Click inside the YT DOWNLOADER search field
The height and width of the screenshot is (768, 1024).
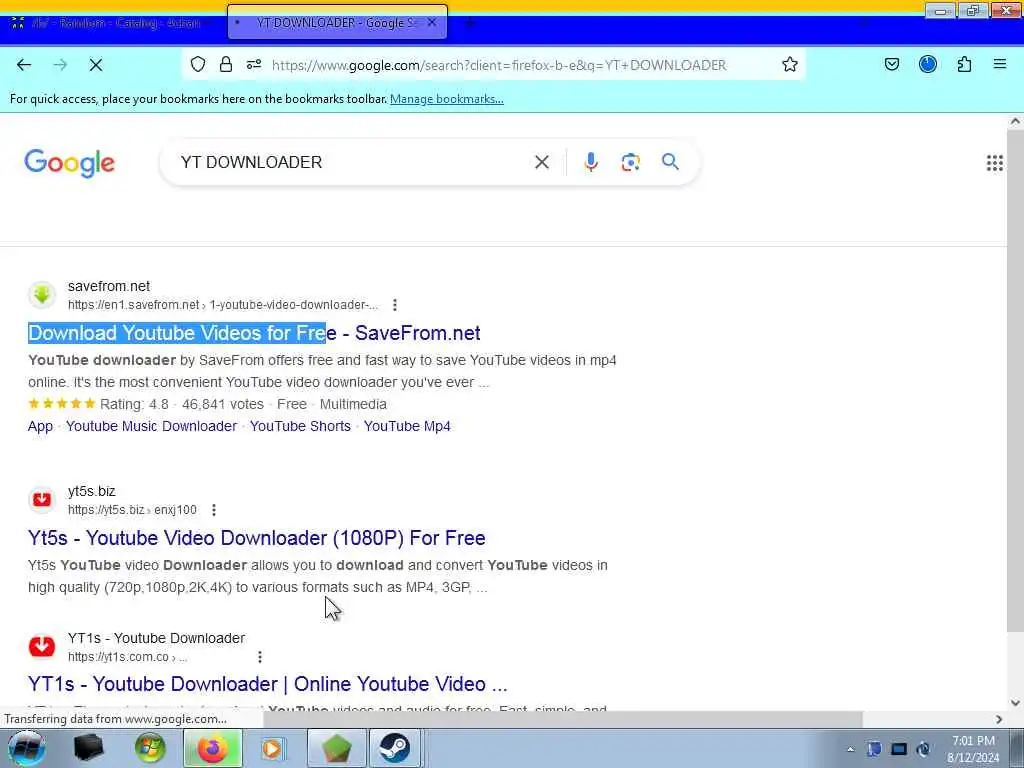(x=353, y=162)
